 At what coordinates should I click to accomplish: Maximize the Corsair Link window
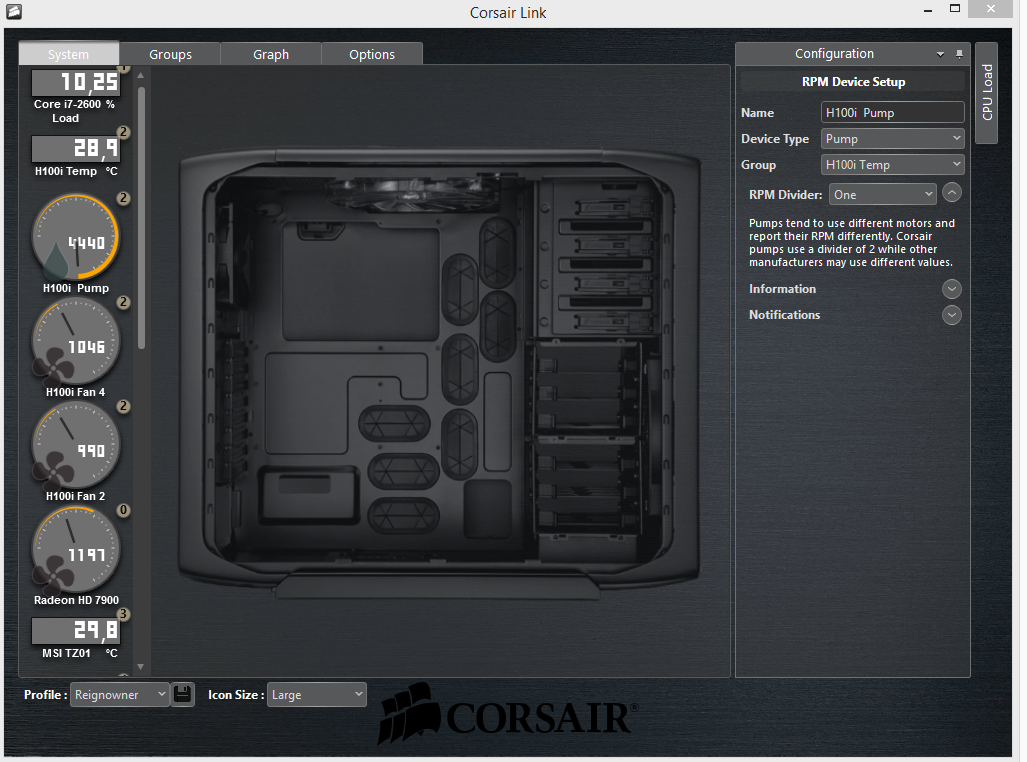955,9
